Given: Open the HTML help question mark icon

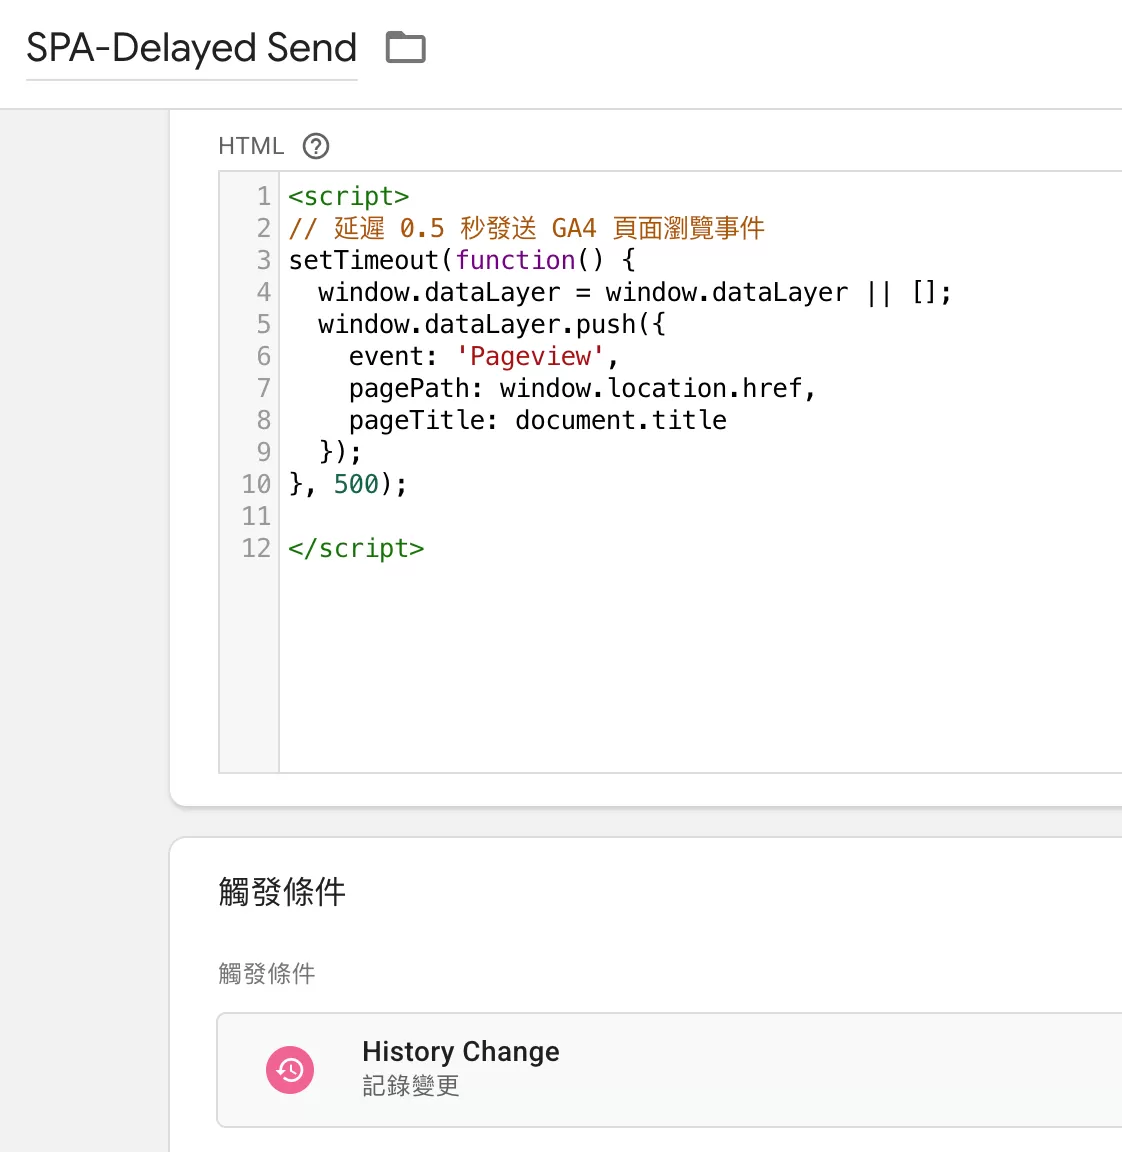Looking at the screenshot, I should (316, 146).
